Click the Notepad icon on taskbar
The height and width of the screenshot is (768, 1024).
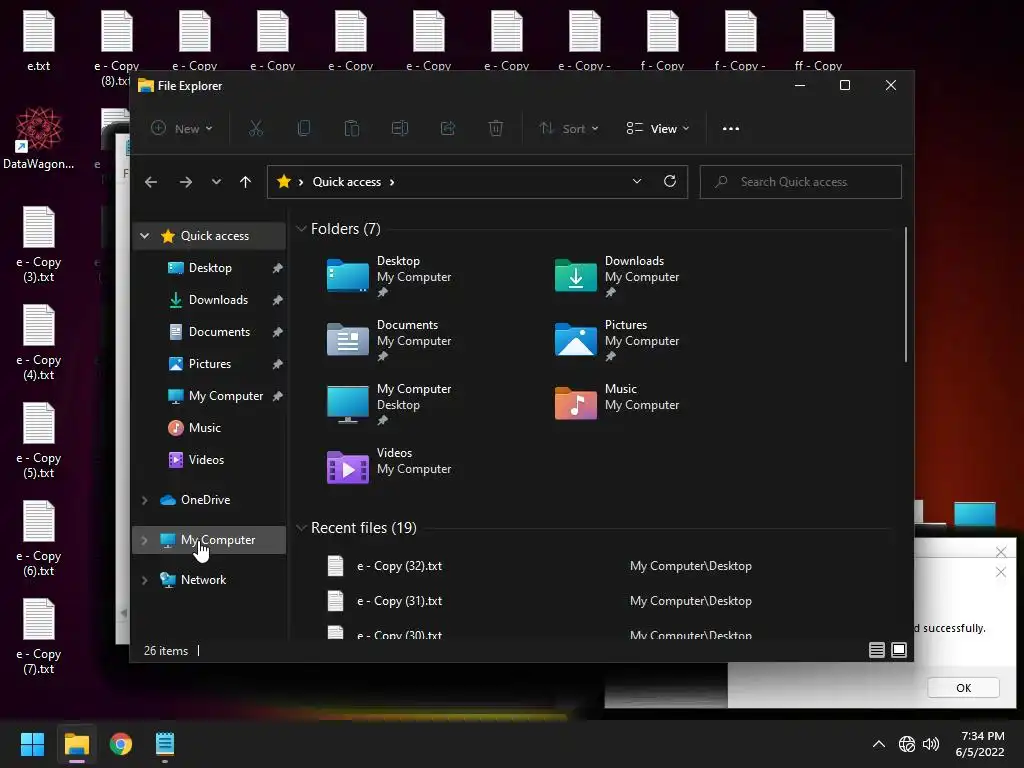coord(165,744)
